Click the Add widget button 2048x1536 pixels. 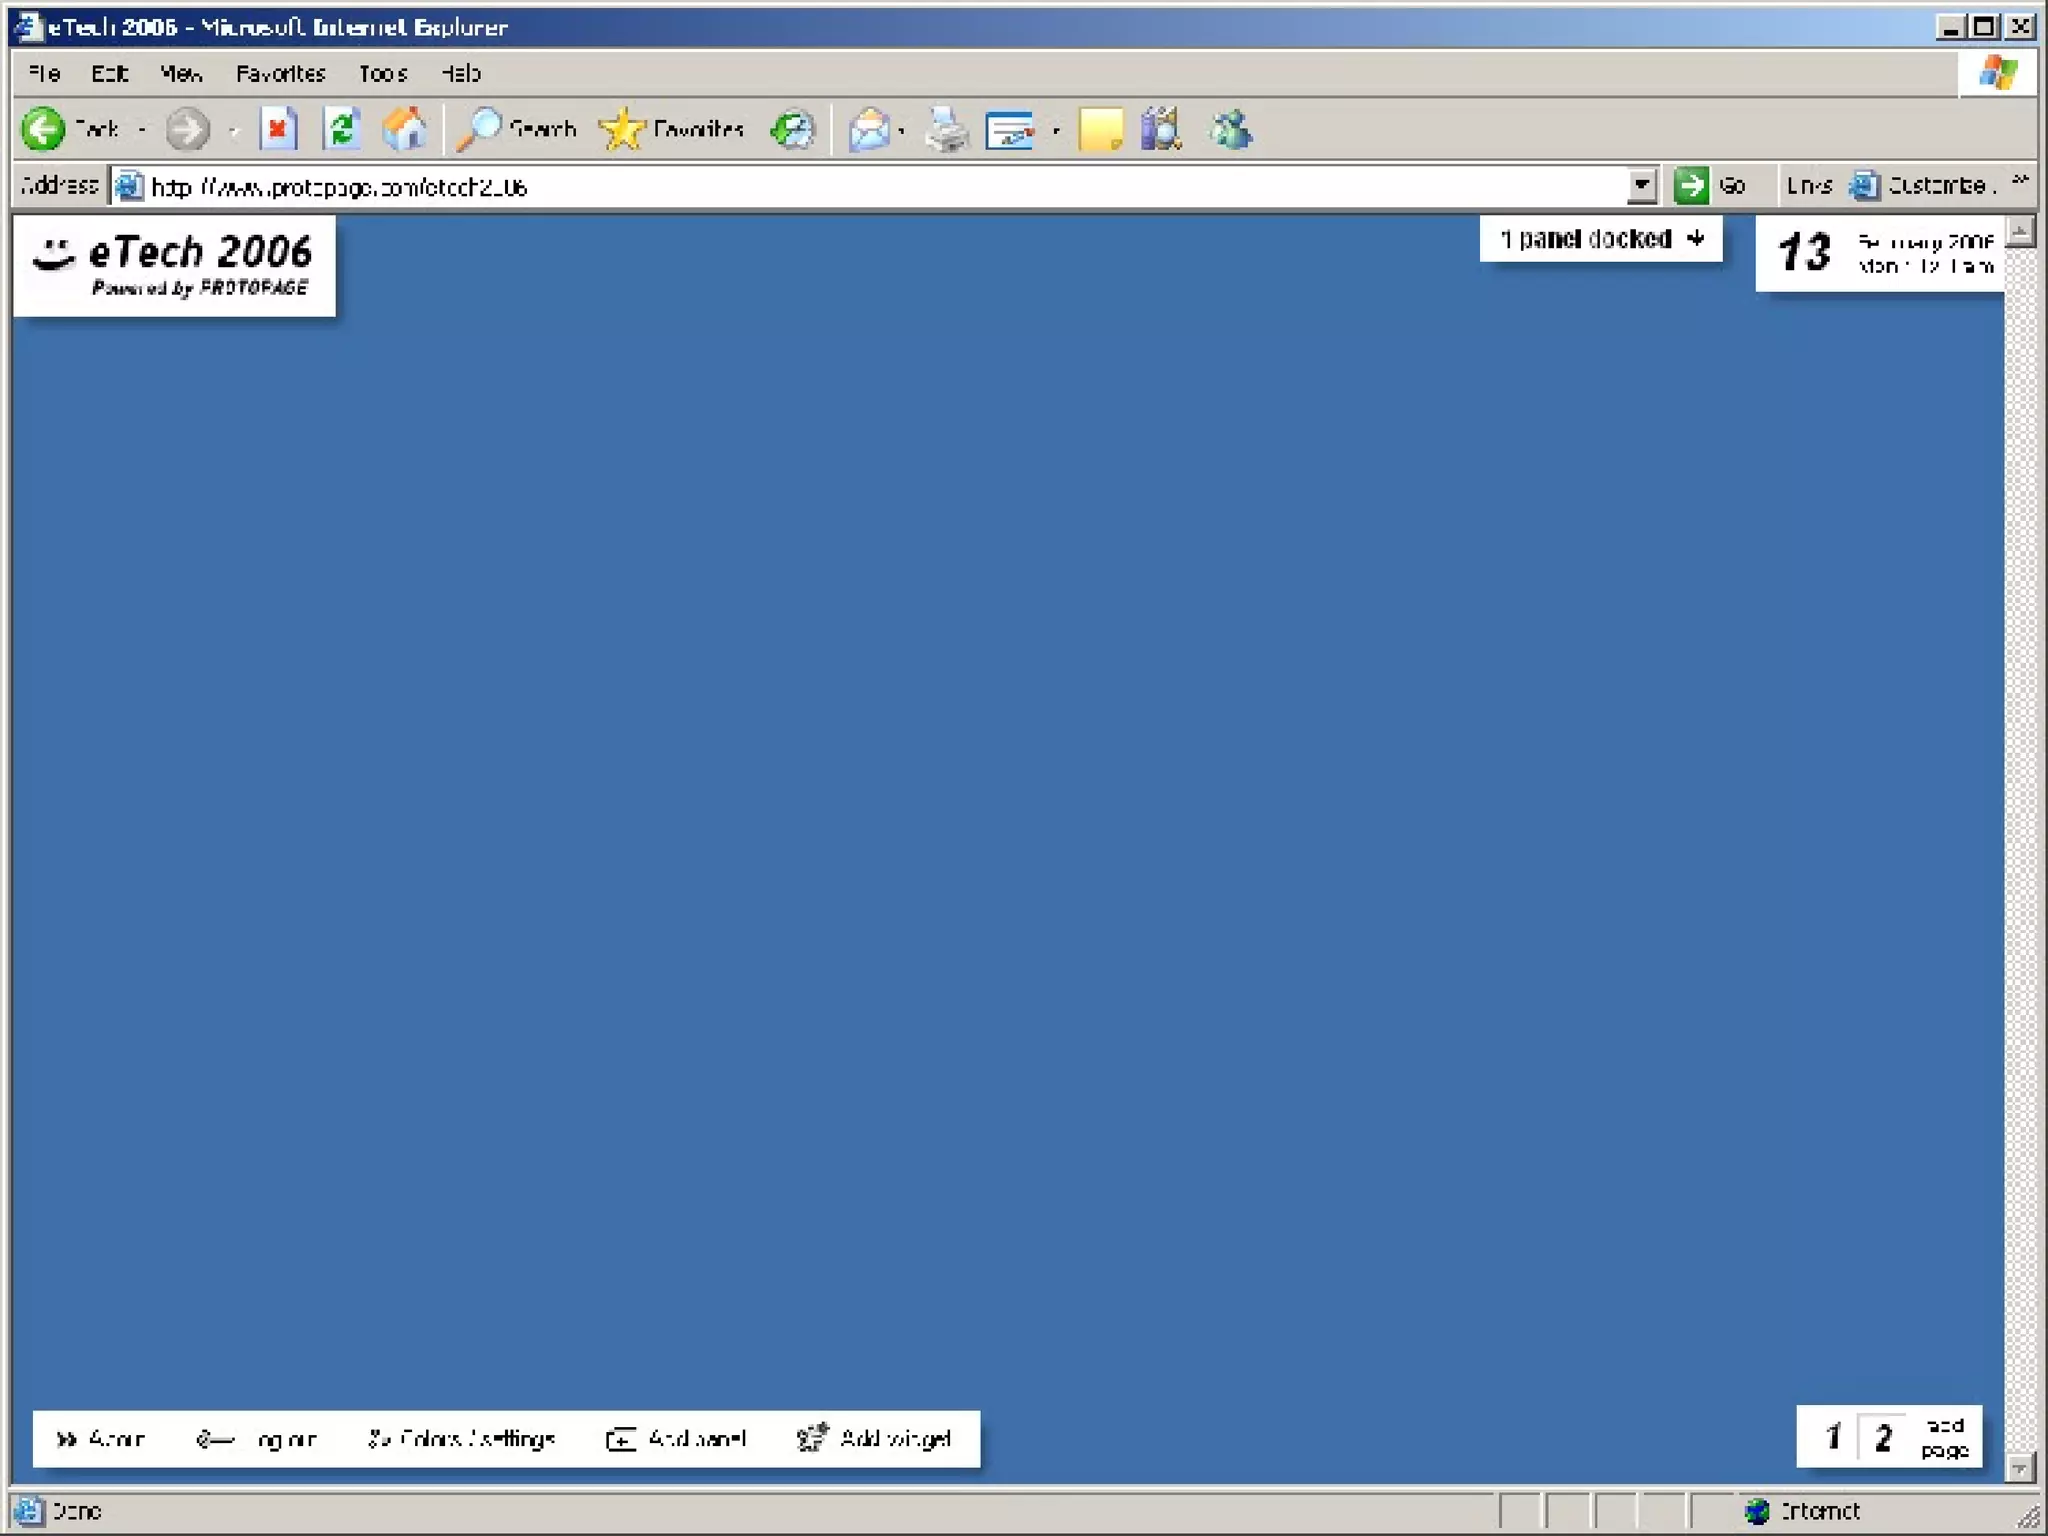pyautogui.click(x=874, y=1439)
